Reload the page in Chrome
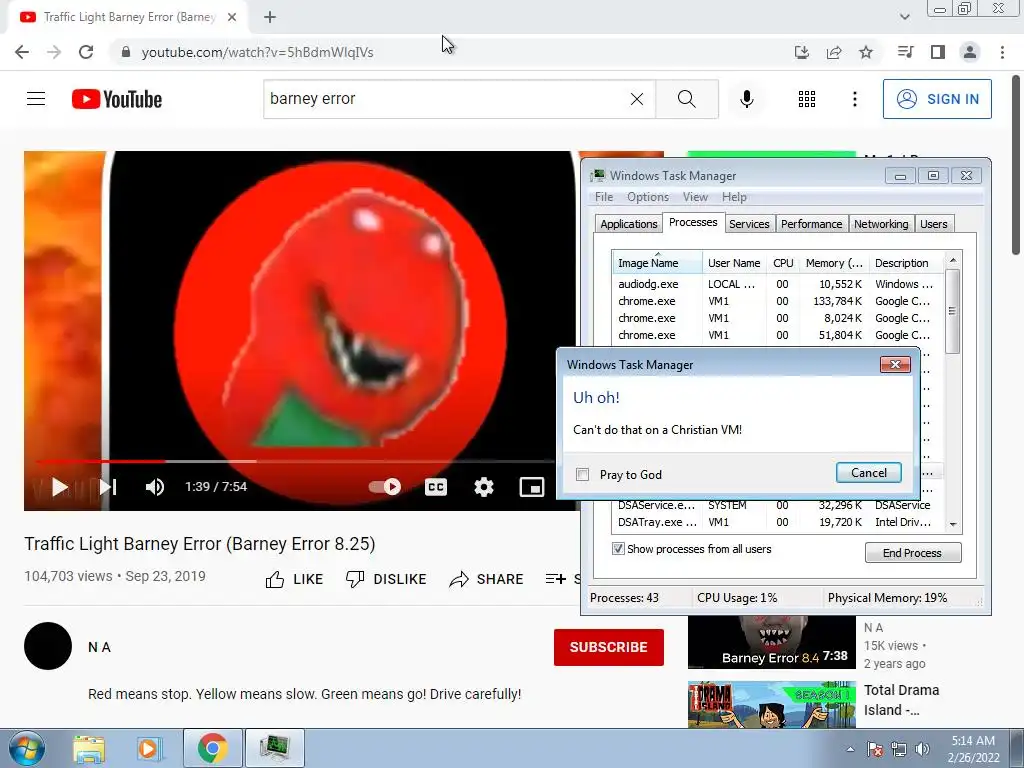1024x768 pixels. (x=86, y=52)
